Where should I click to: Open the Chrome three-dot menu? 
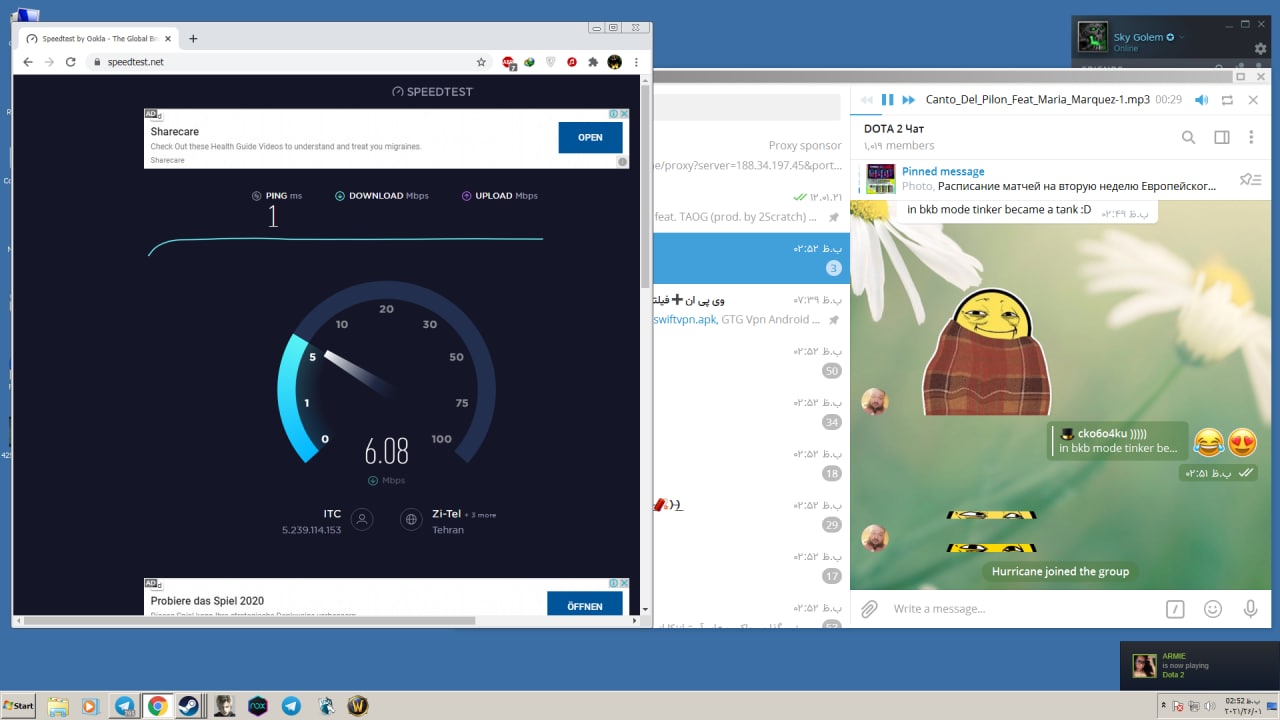tap(636, 62)
